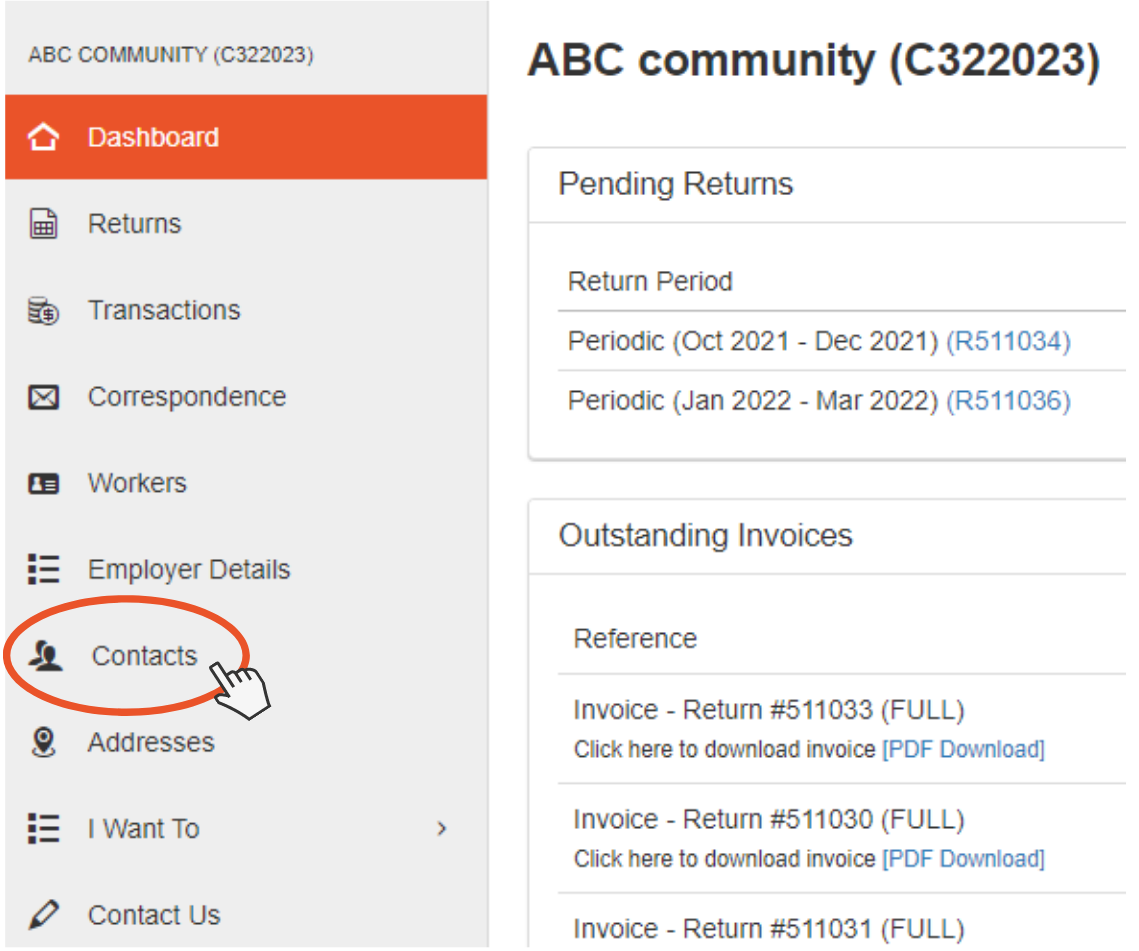The image size is (1139, 951).
Task: Click the Addresses map pin icon
Action: [x=44, y=742]
